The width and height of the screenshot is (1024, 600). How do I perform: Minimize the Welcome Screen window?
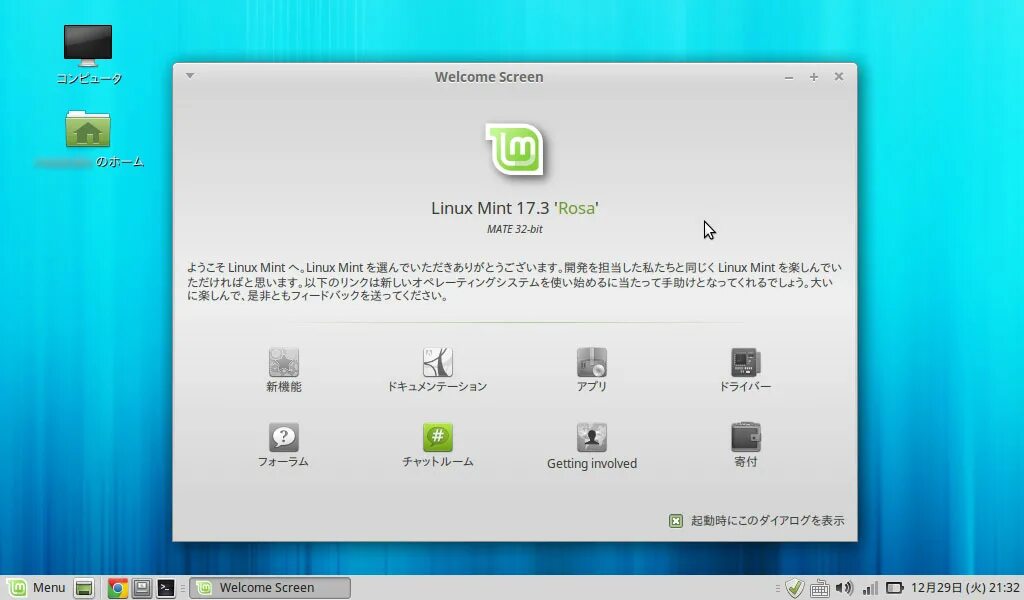click(789, 77)
